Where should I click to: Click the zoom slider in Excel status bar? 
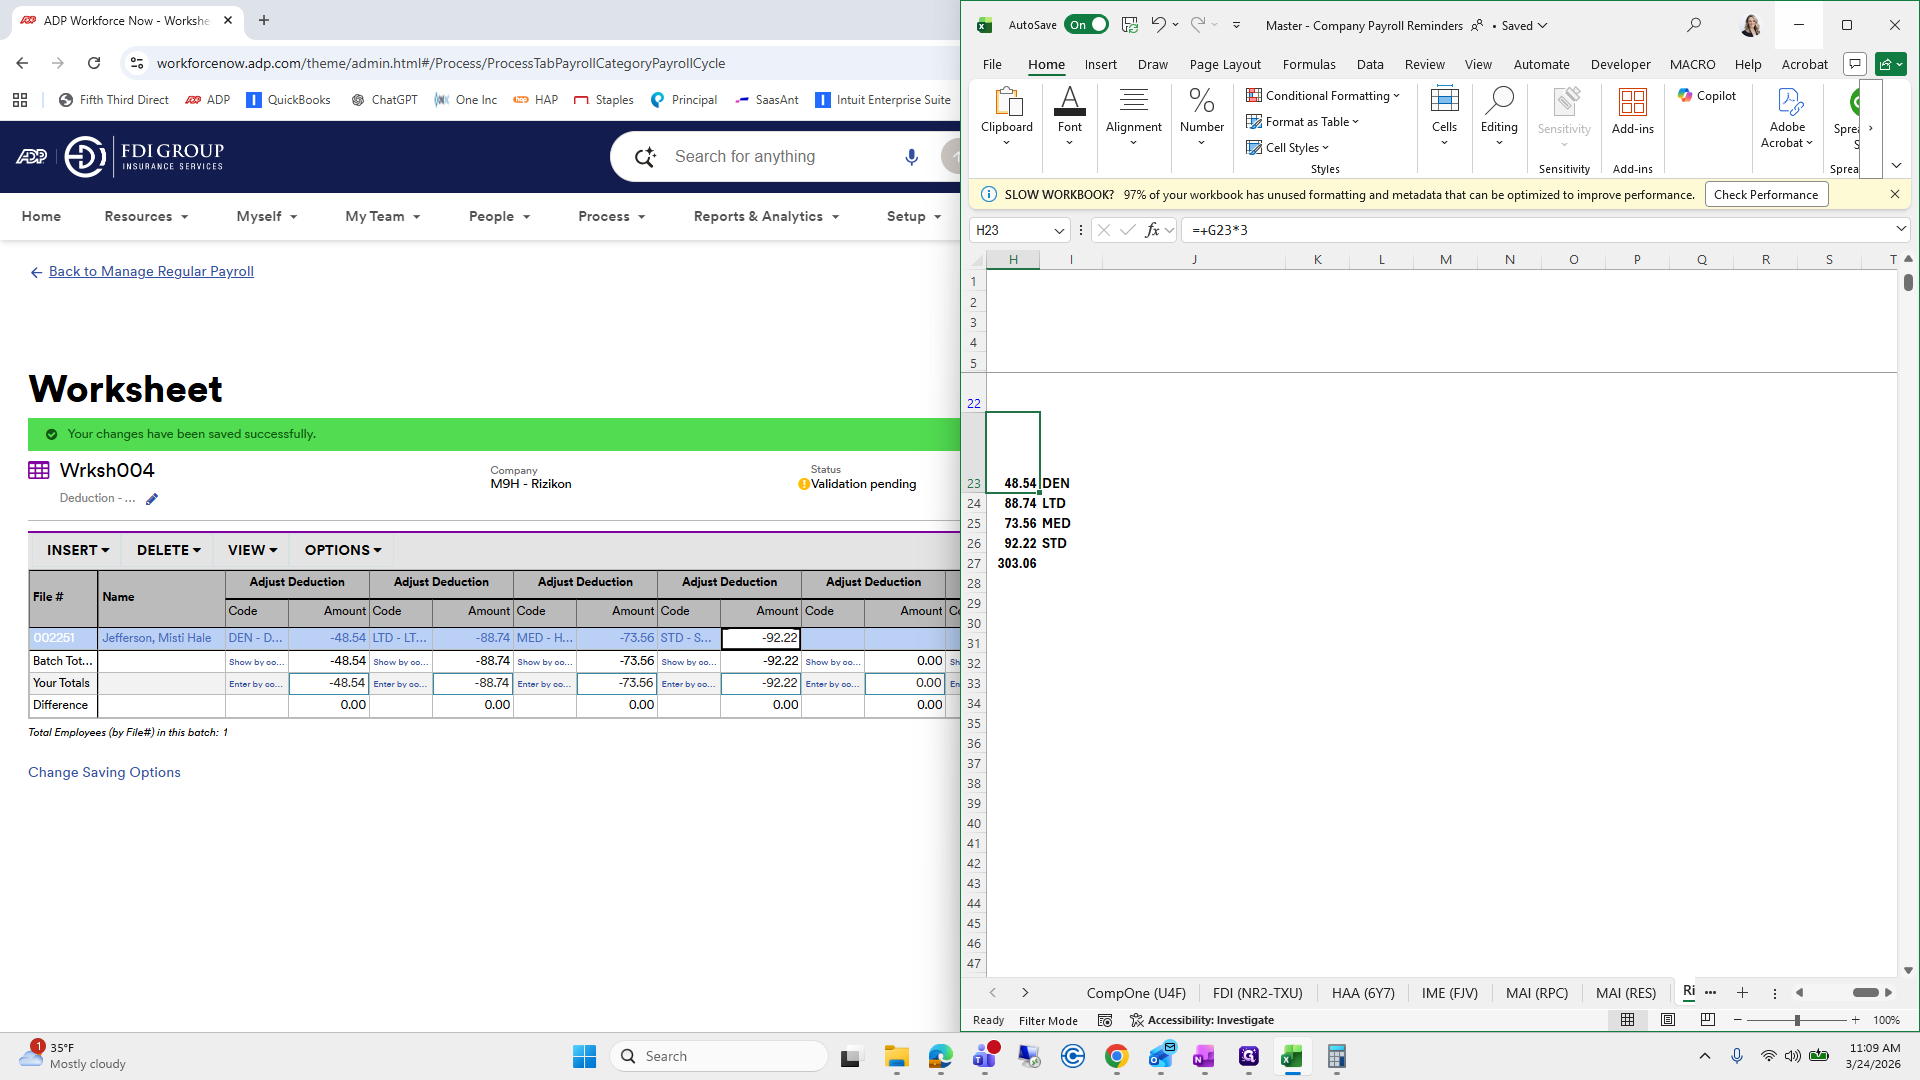pyautogui.click(x=1797, y=1020)
